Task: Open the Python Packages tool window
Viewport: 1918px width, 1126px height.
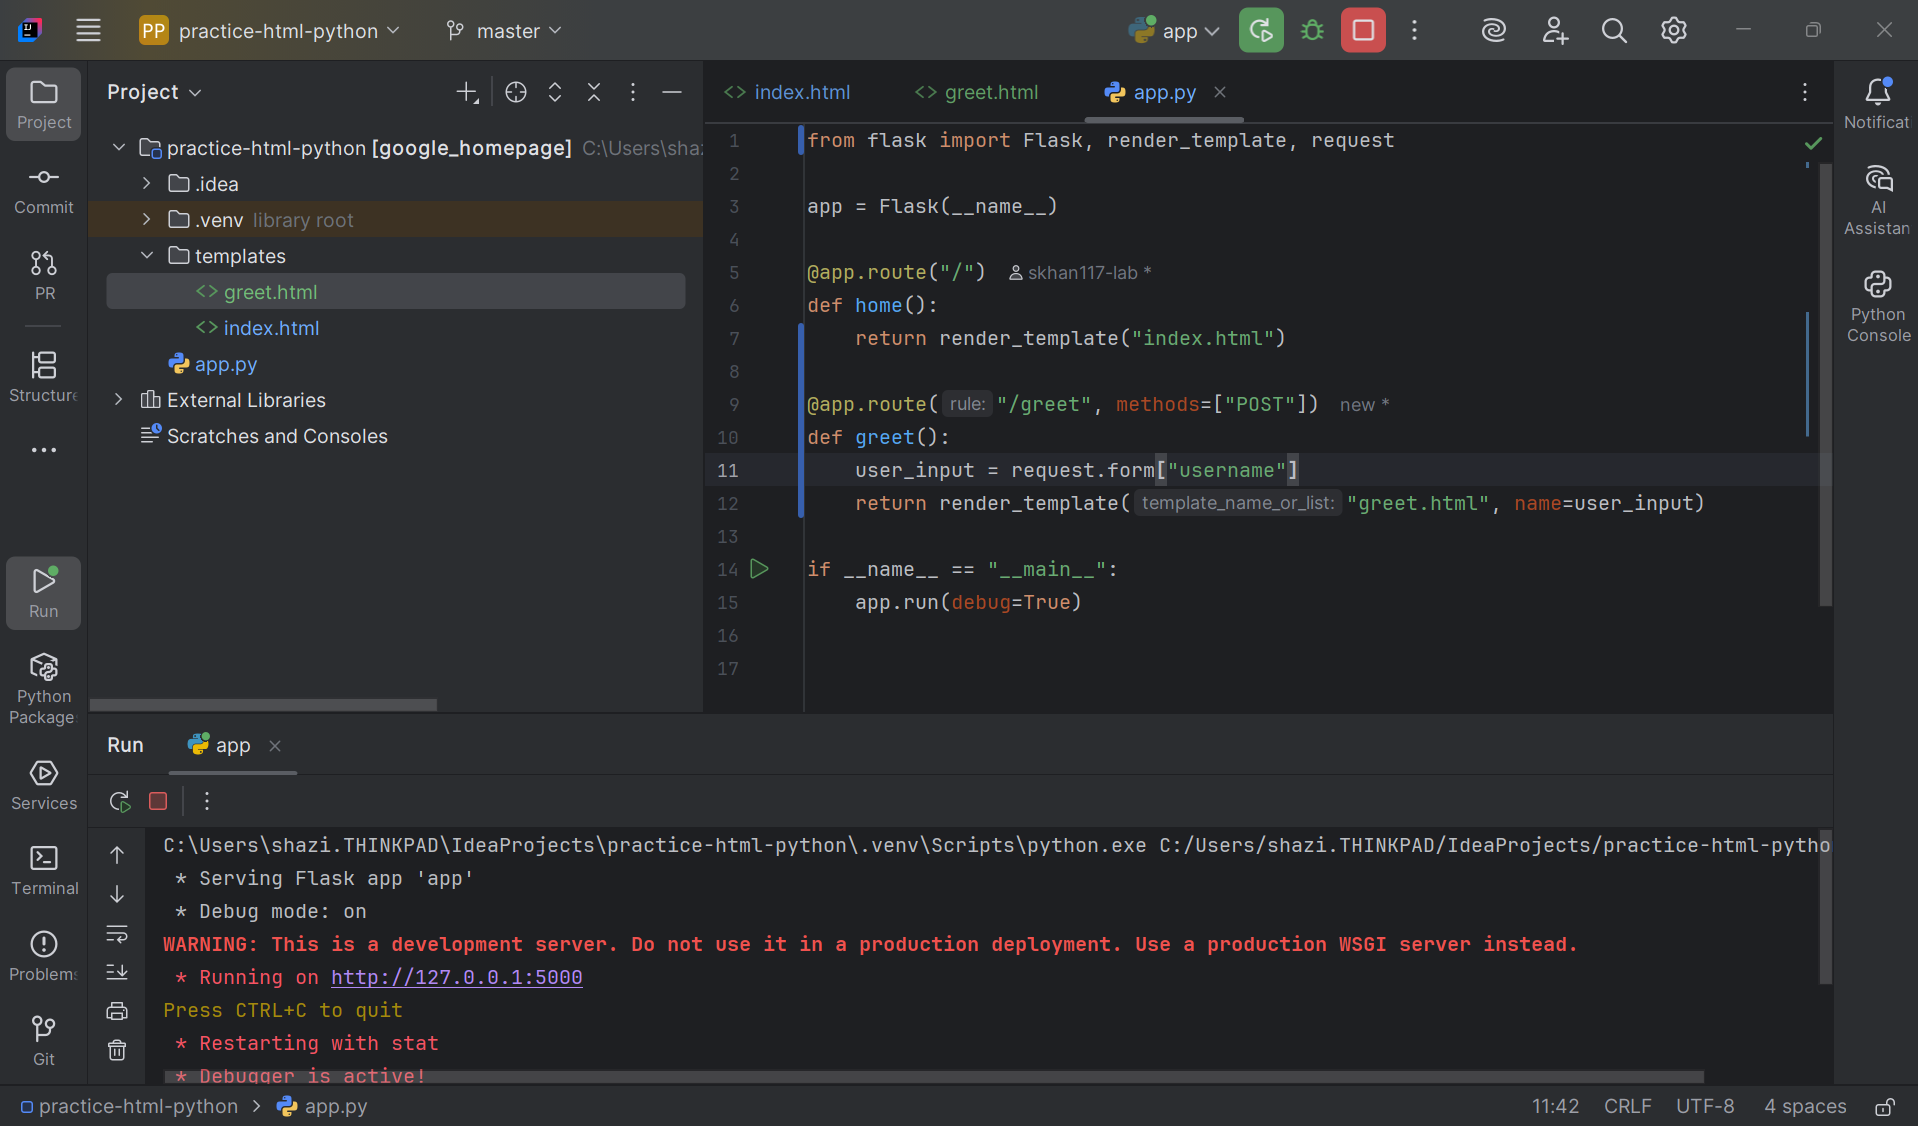Action: [44, 688]
